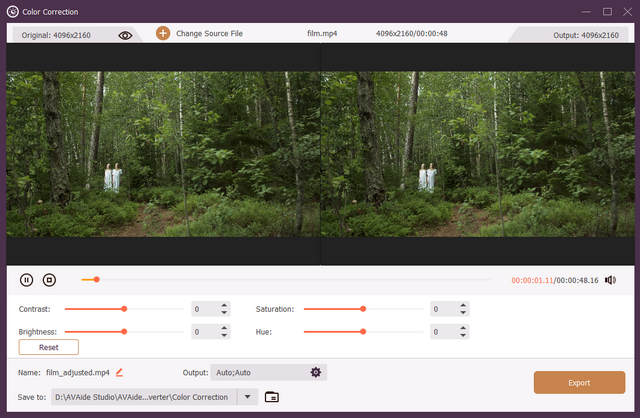Viewport: 640px width, 418px height.
Task: Click the Hue slider handle
Action: click(x=362, y=331)
